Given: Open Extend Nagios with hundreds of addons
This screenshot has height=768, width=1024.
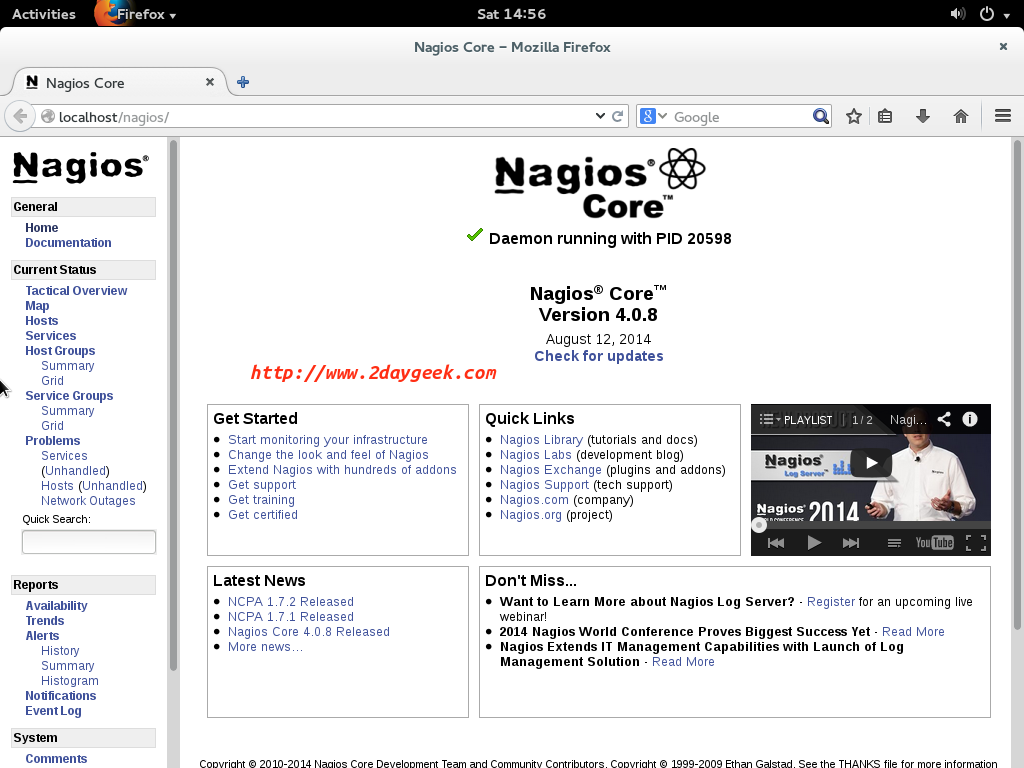Looking at the screenshot, I should (342, 470).
